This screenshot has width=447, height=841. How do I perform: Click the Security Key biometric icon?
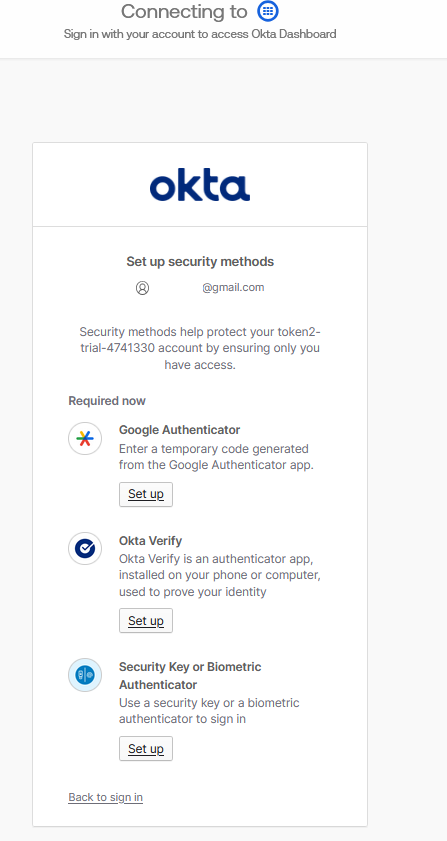tap(85, 675)
